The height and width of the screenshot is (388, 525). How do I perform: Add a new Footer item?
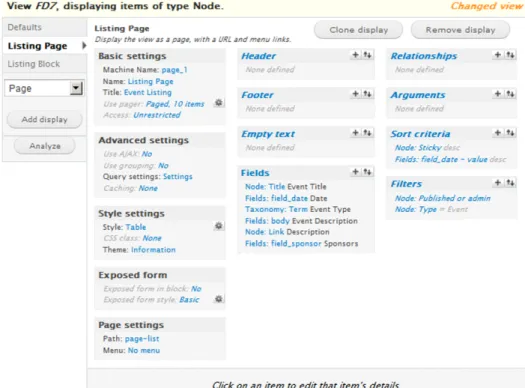click(x=355, y=94)
